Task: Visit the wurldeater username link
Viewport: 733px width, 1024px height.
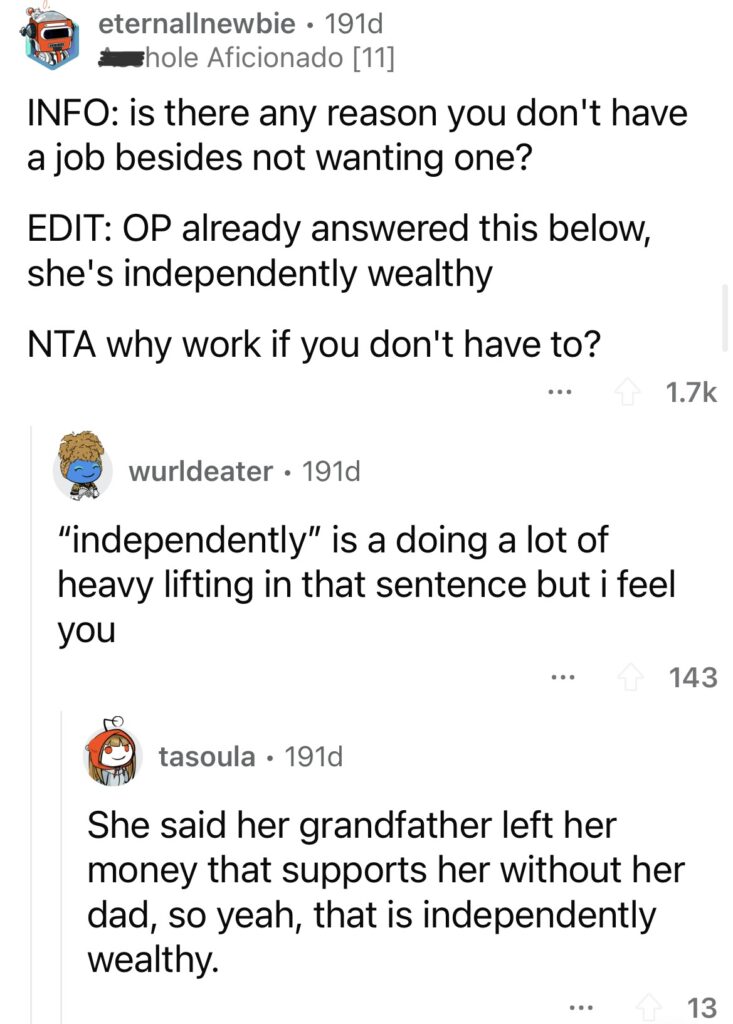Action: coord(201,471)
